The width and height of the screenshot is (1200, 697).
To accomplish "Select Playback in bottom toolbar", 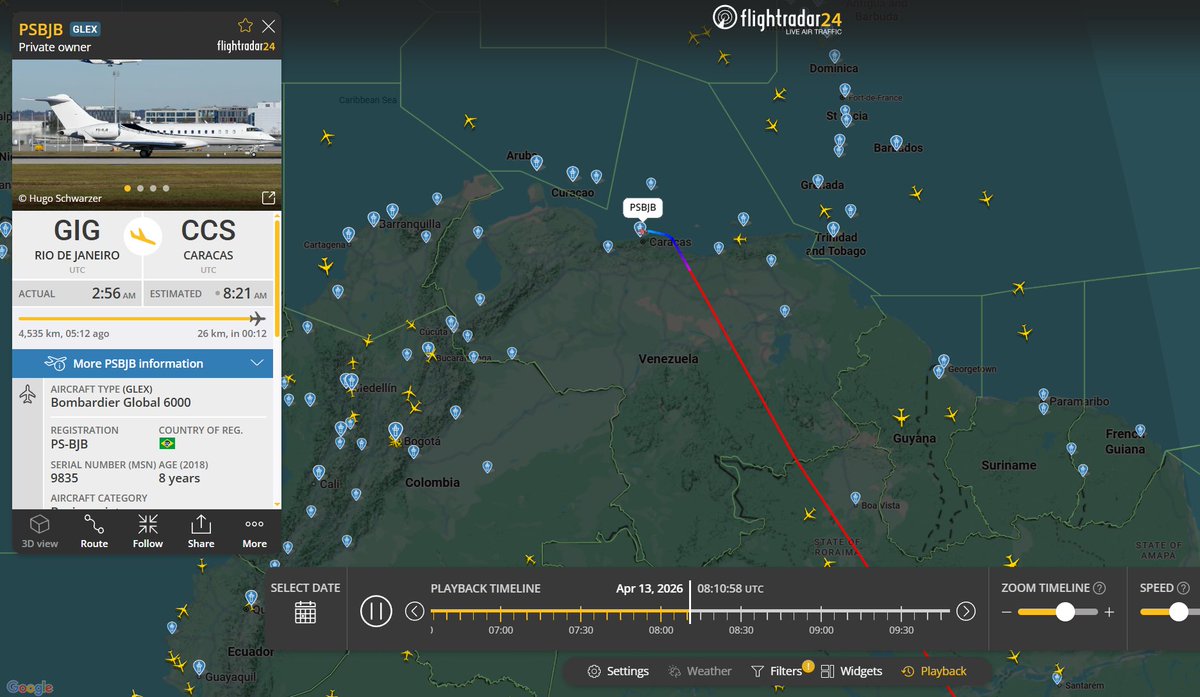I will (x=934, y=671).
